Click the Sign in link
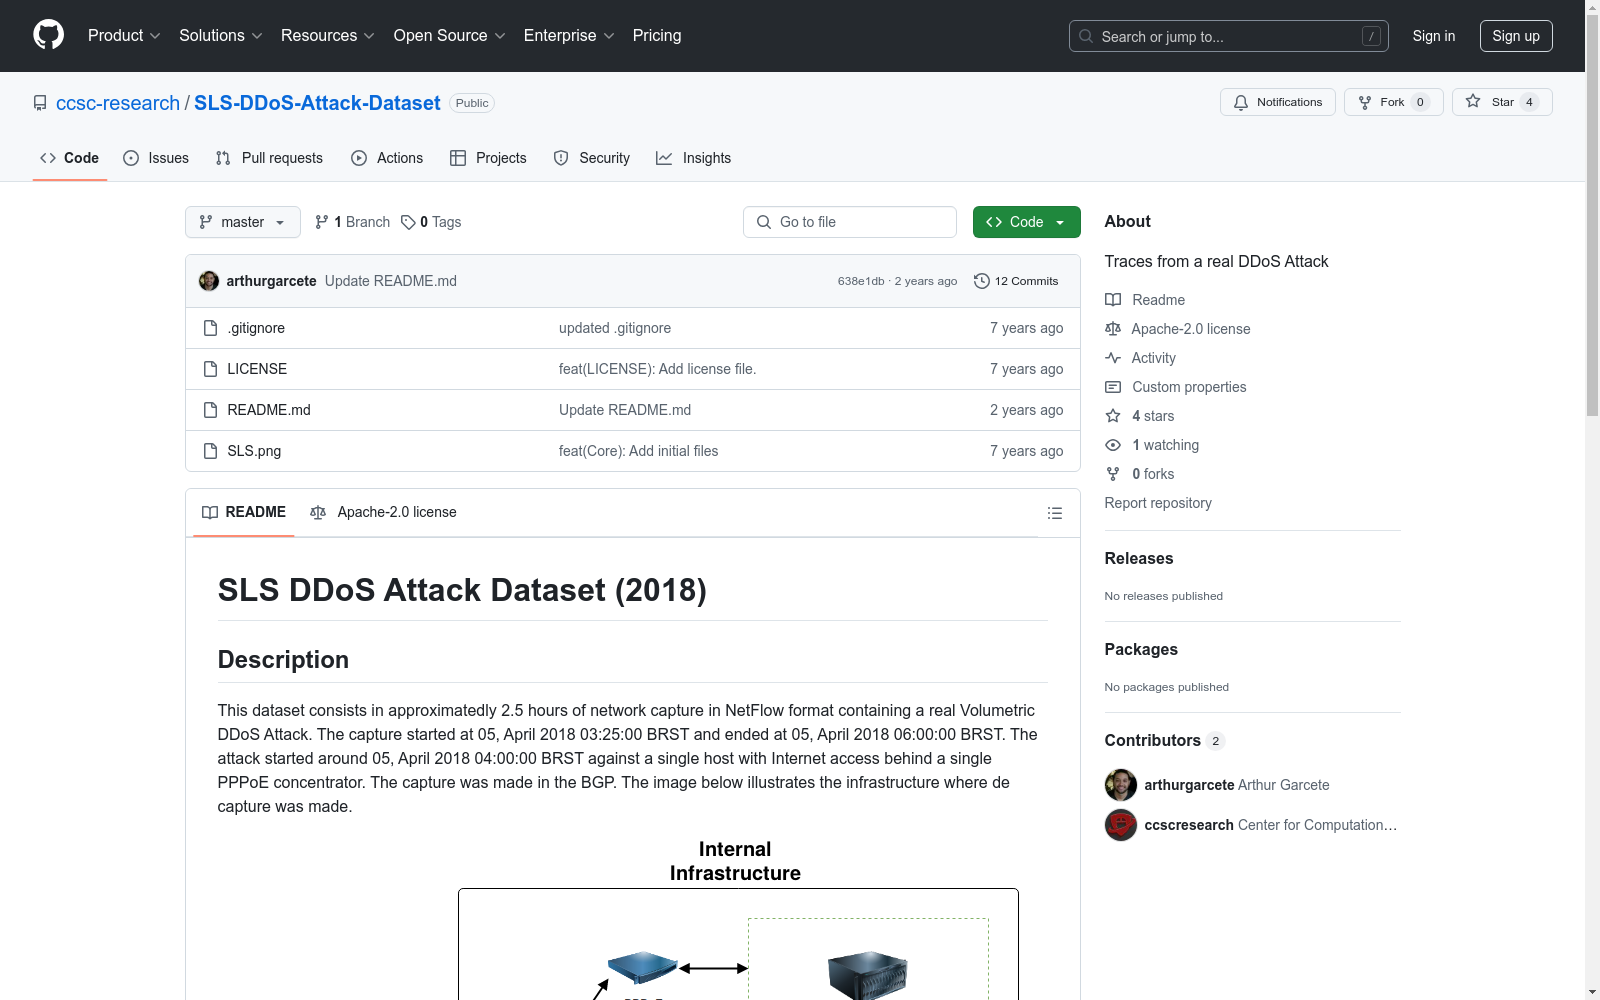1600x1000 pixels. point(1434,36)
